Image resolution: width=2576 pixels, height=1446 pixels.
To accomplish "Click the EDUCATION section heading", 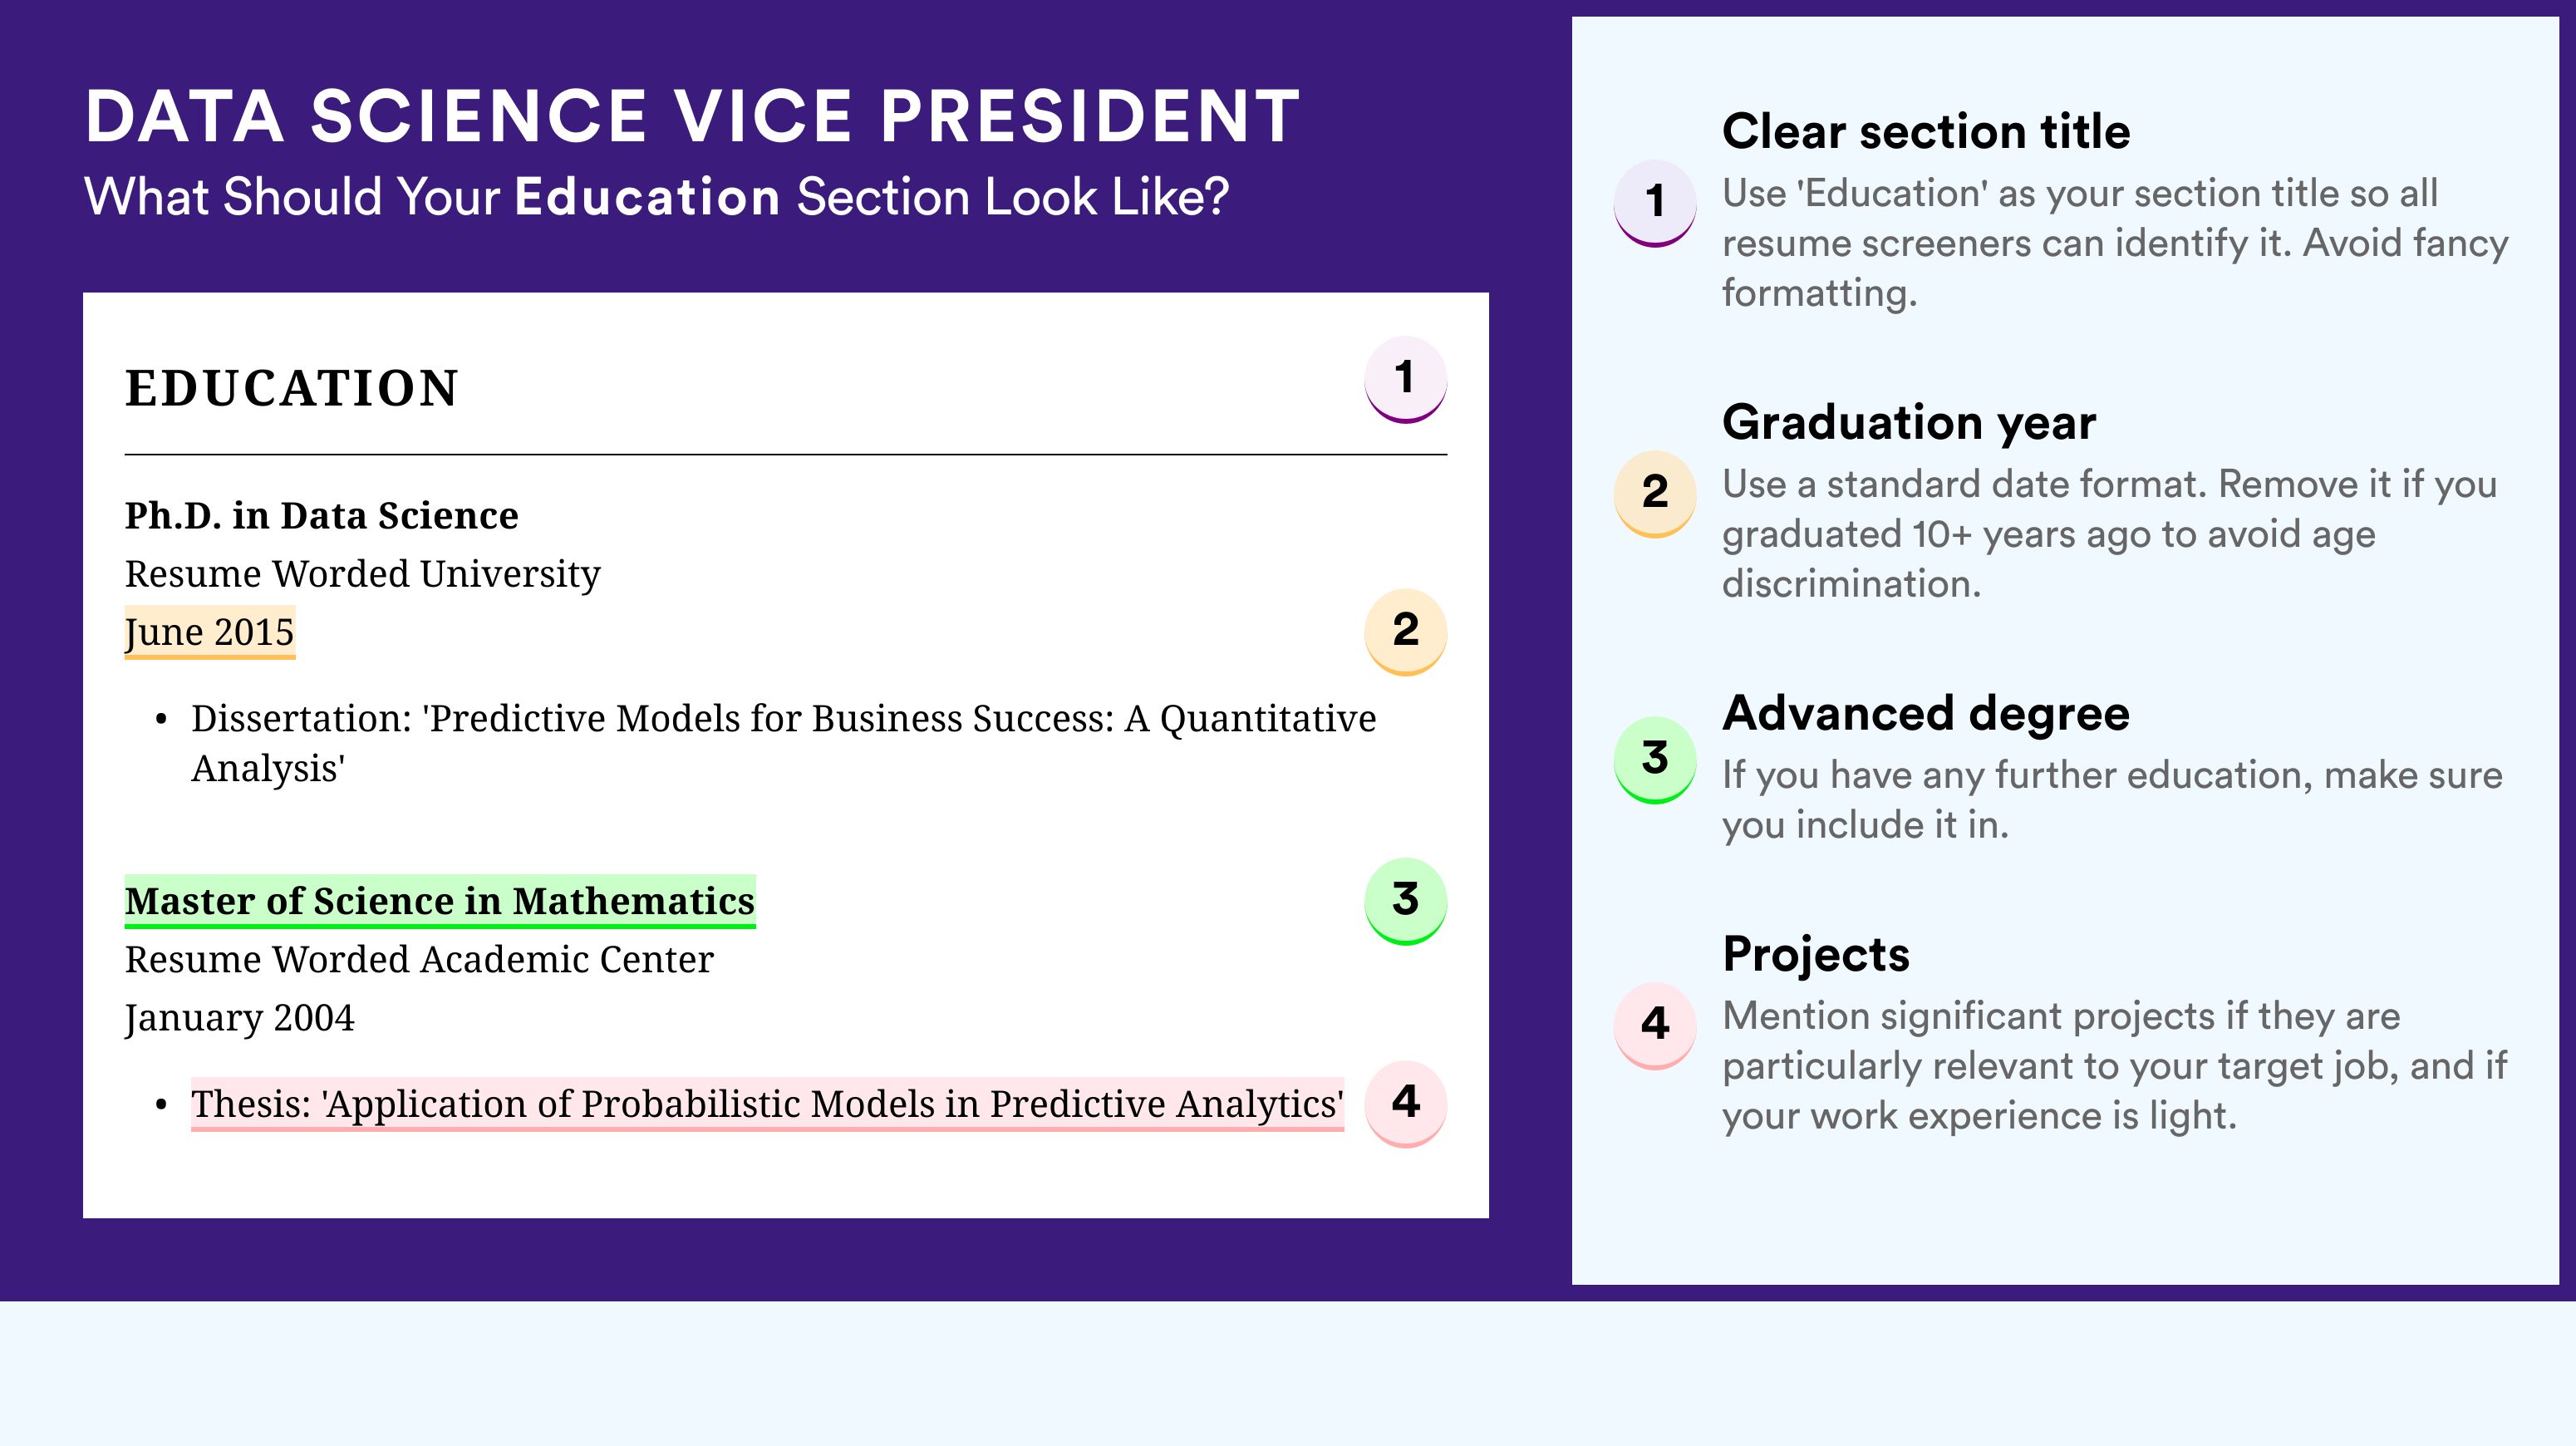I will point(291,388).
